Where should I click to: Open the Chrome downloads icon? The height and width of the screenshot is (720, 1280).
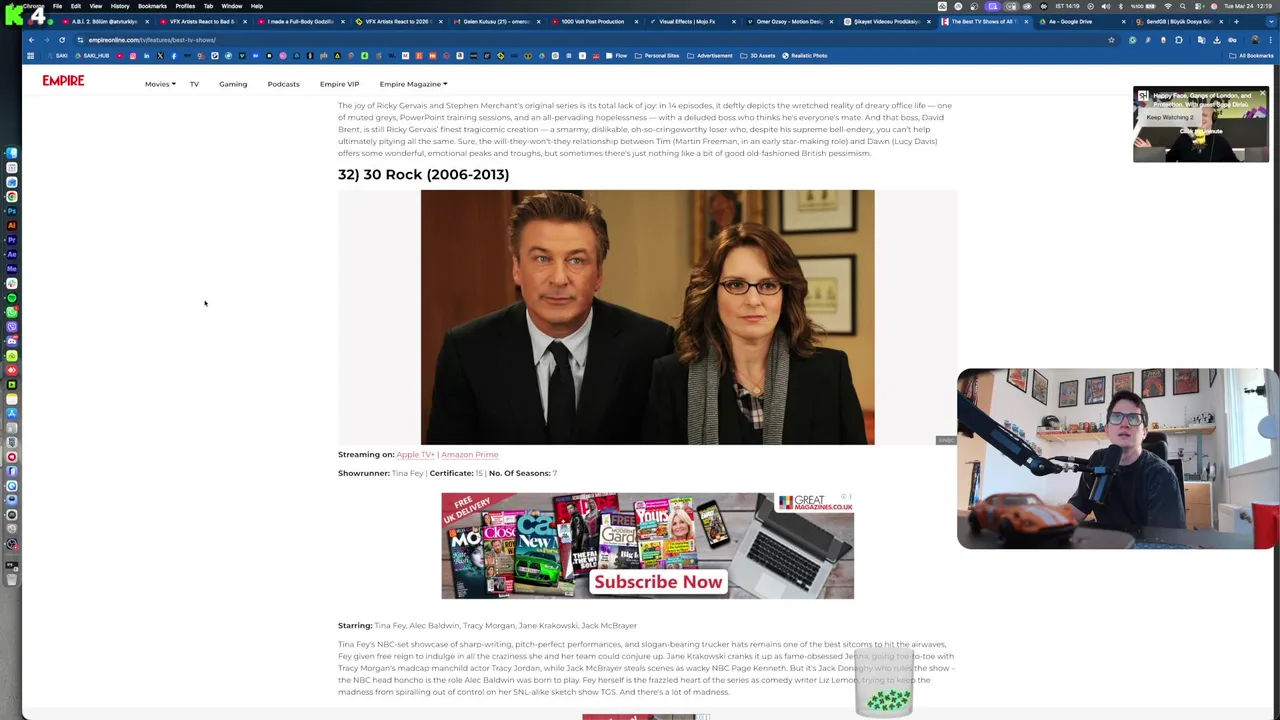pyautogui.click(x=1217, y=40)
